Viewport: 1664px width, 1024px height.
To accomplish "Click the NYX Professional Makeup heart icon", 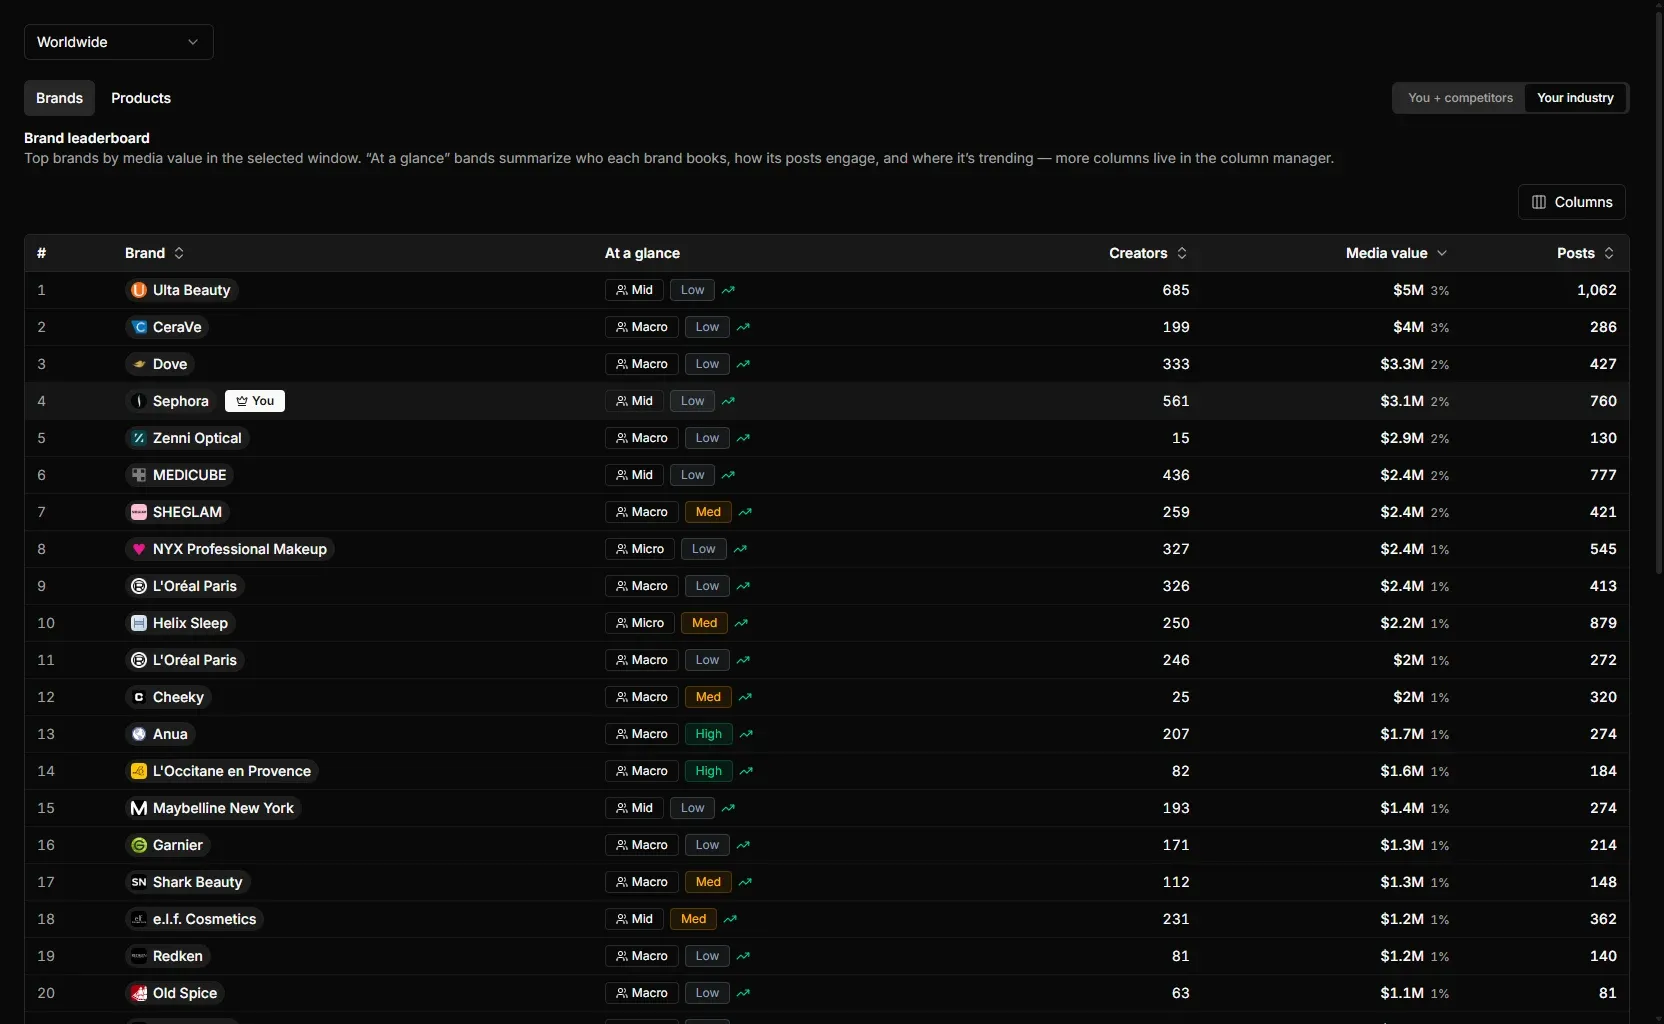I will pyautogui.click(x=139, y=549).
